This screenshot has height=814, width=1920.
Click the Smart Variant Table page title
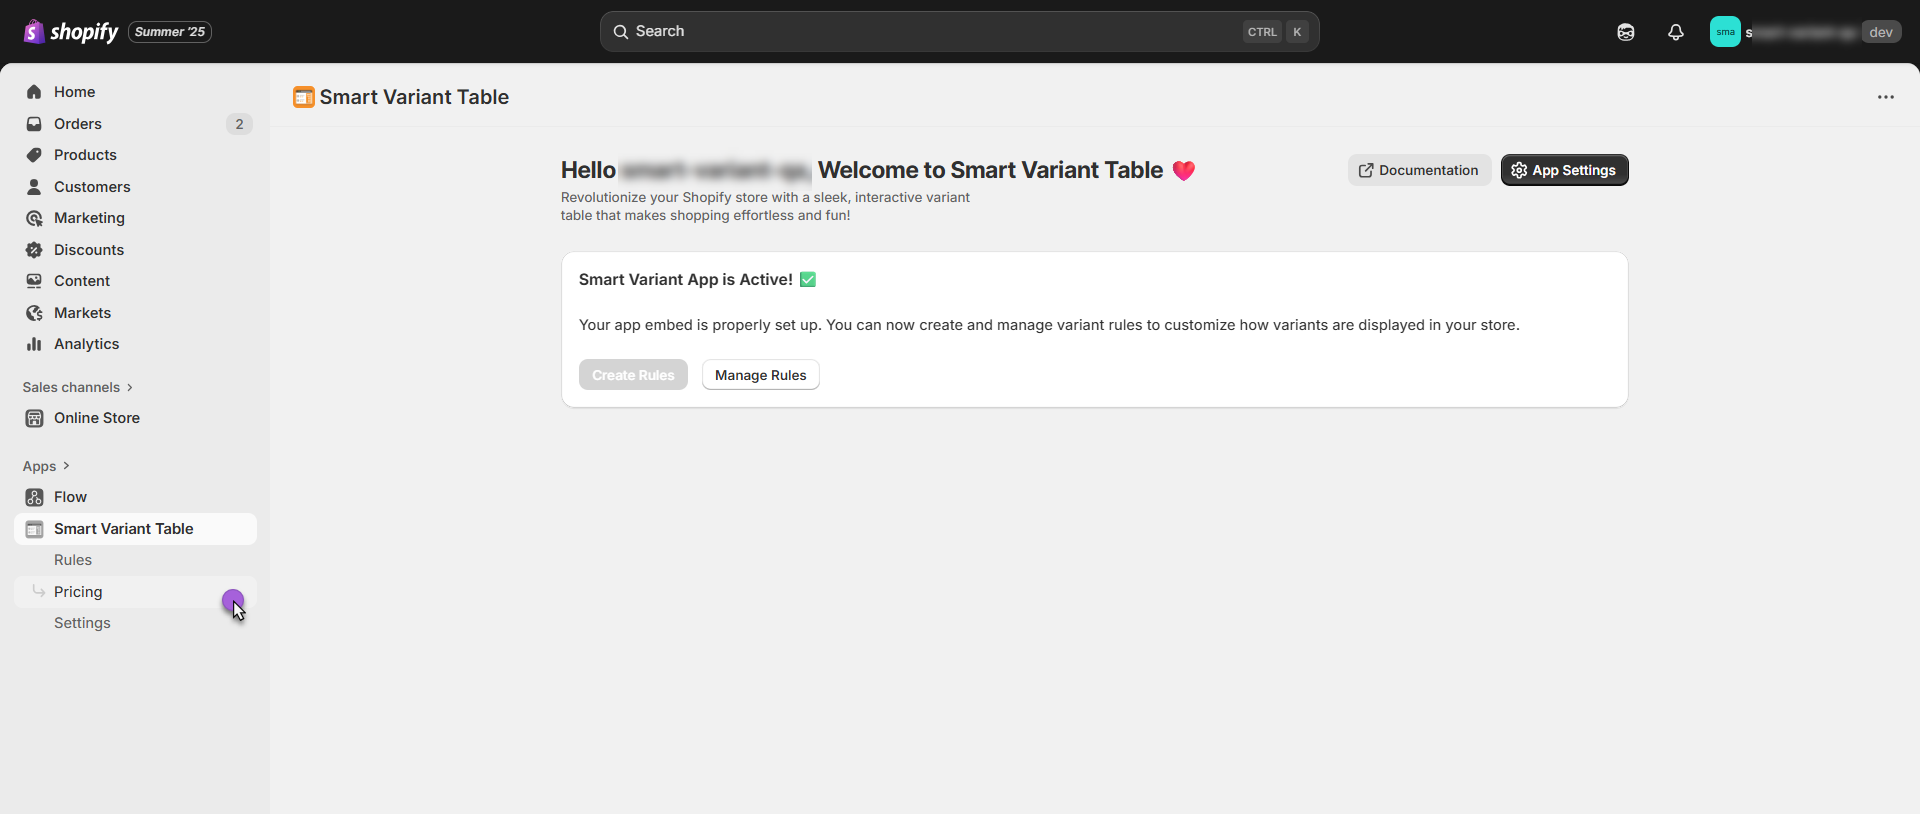(x=414, y=97)
